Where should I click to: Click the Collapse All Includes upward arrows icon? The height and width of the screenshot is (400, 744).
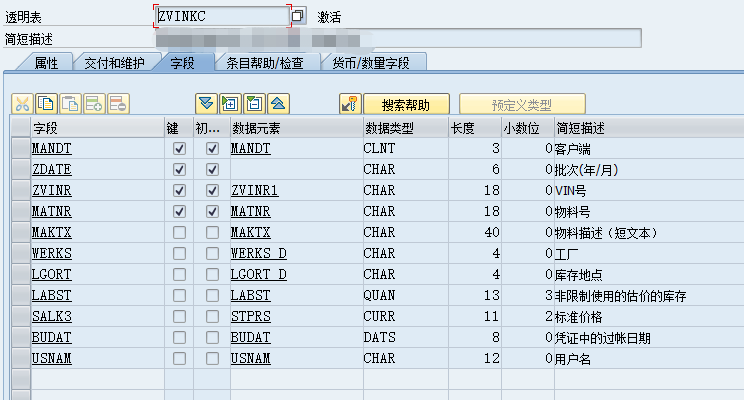279,103
